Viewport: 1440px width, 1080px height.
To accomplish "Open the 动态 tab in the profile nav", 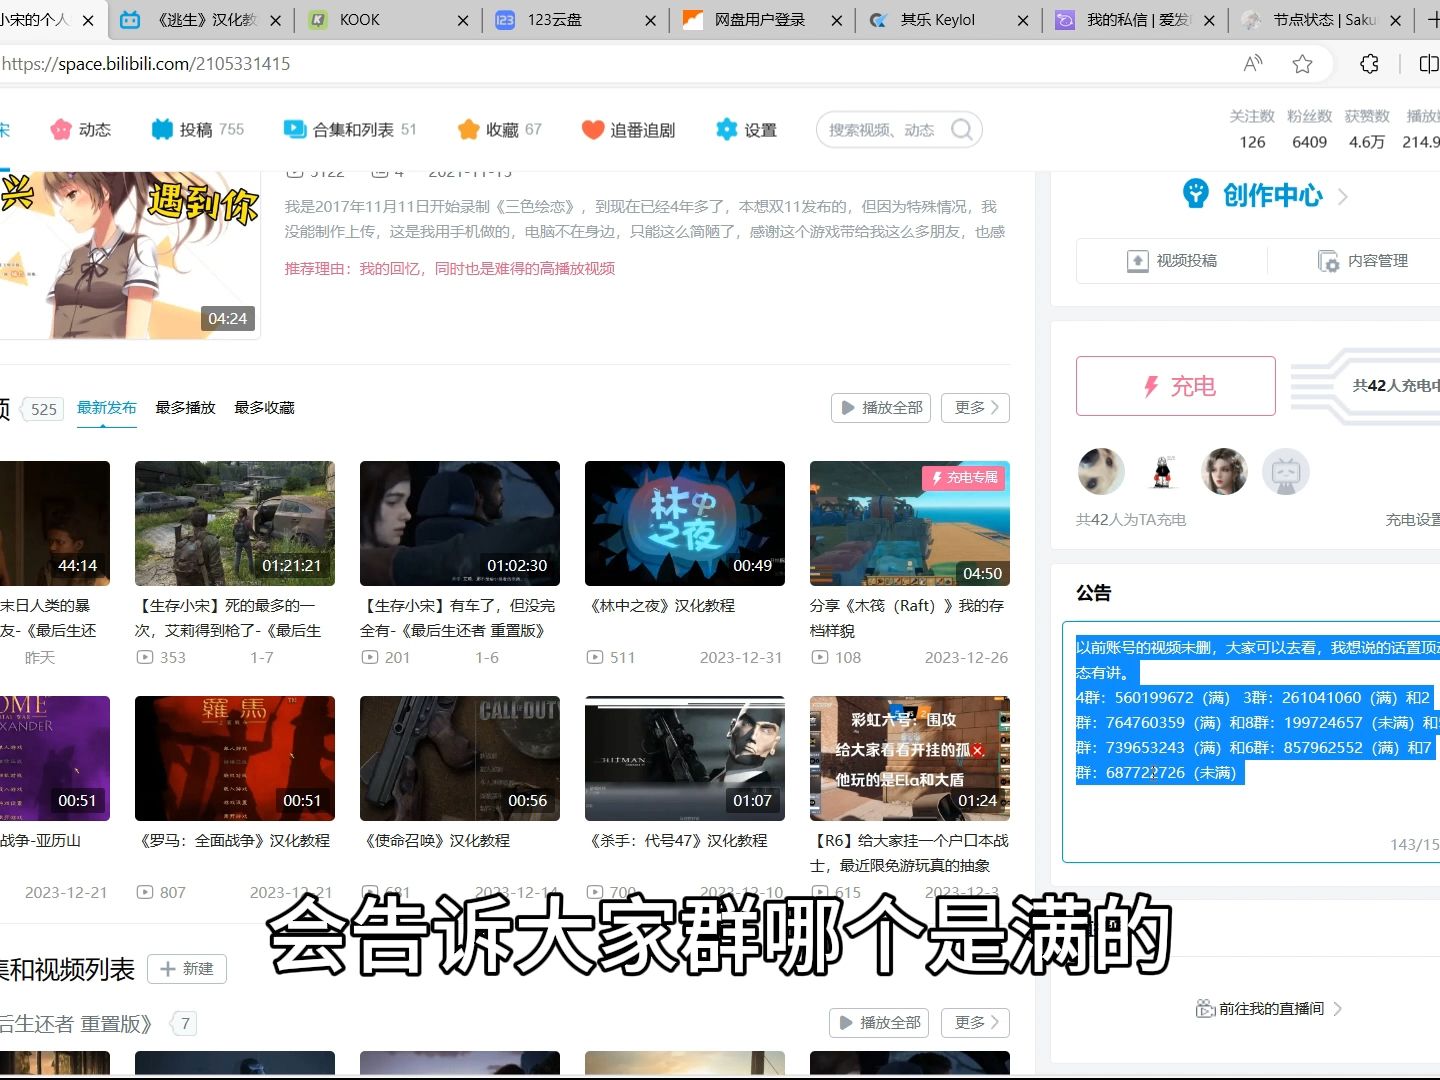I will [81, 129].
